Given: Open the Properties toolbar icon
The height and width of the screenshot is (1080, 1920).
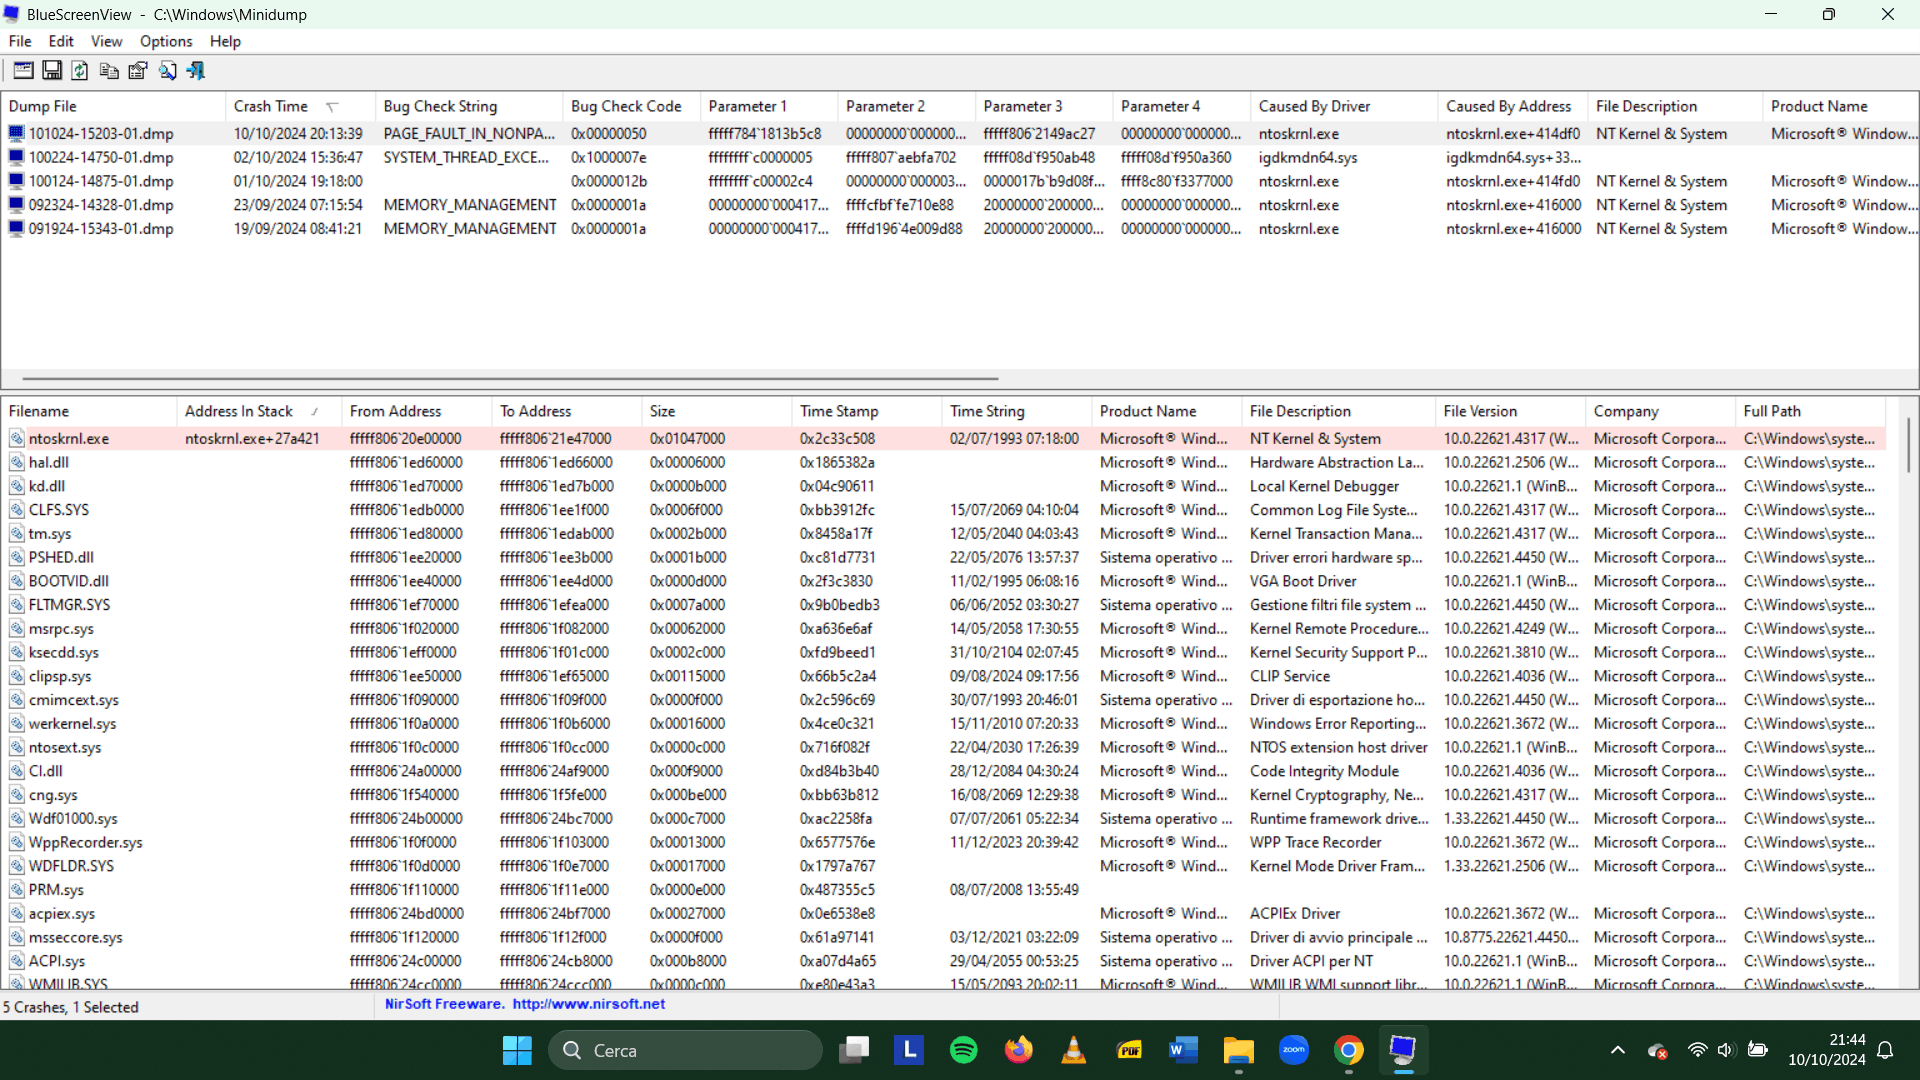Looking at the screenshot, I should coord(138,70).
